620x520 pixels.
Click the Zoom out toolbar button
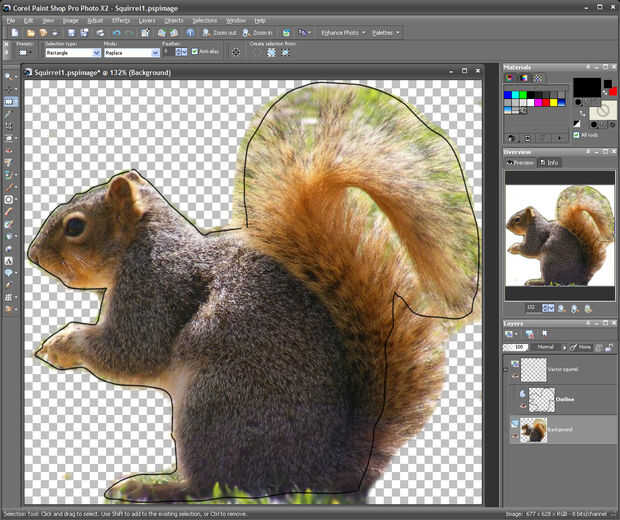(x=220, y=33)
